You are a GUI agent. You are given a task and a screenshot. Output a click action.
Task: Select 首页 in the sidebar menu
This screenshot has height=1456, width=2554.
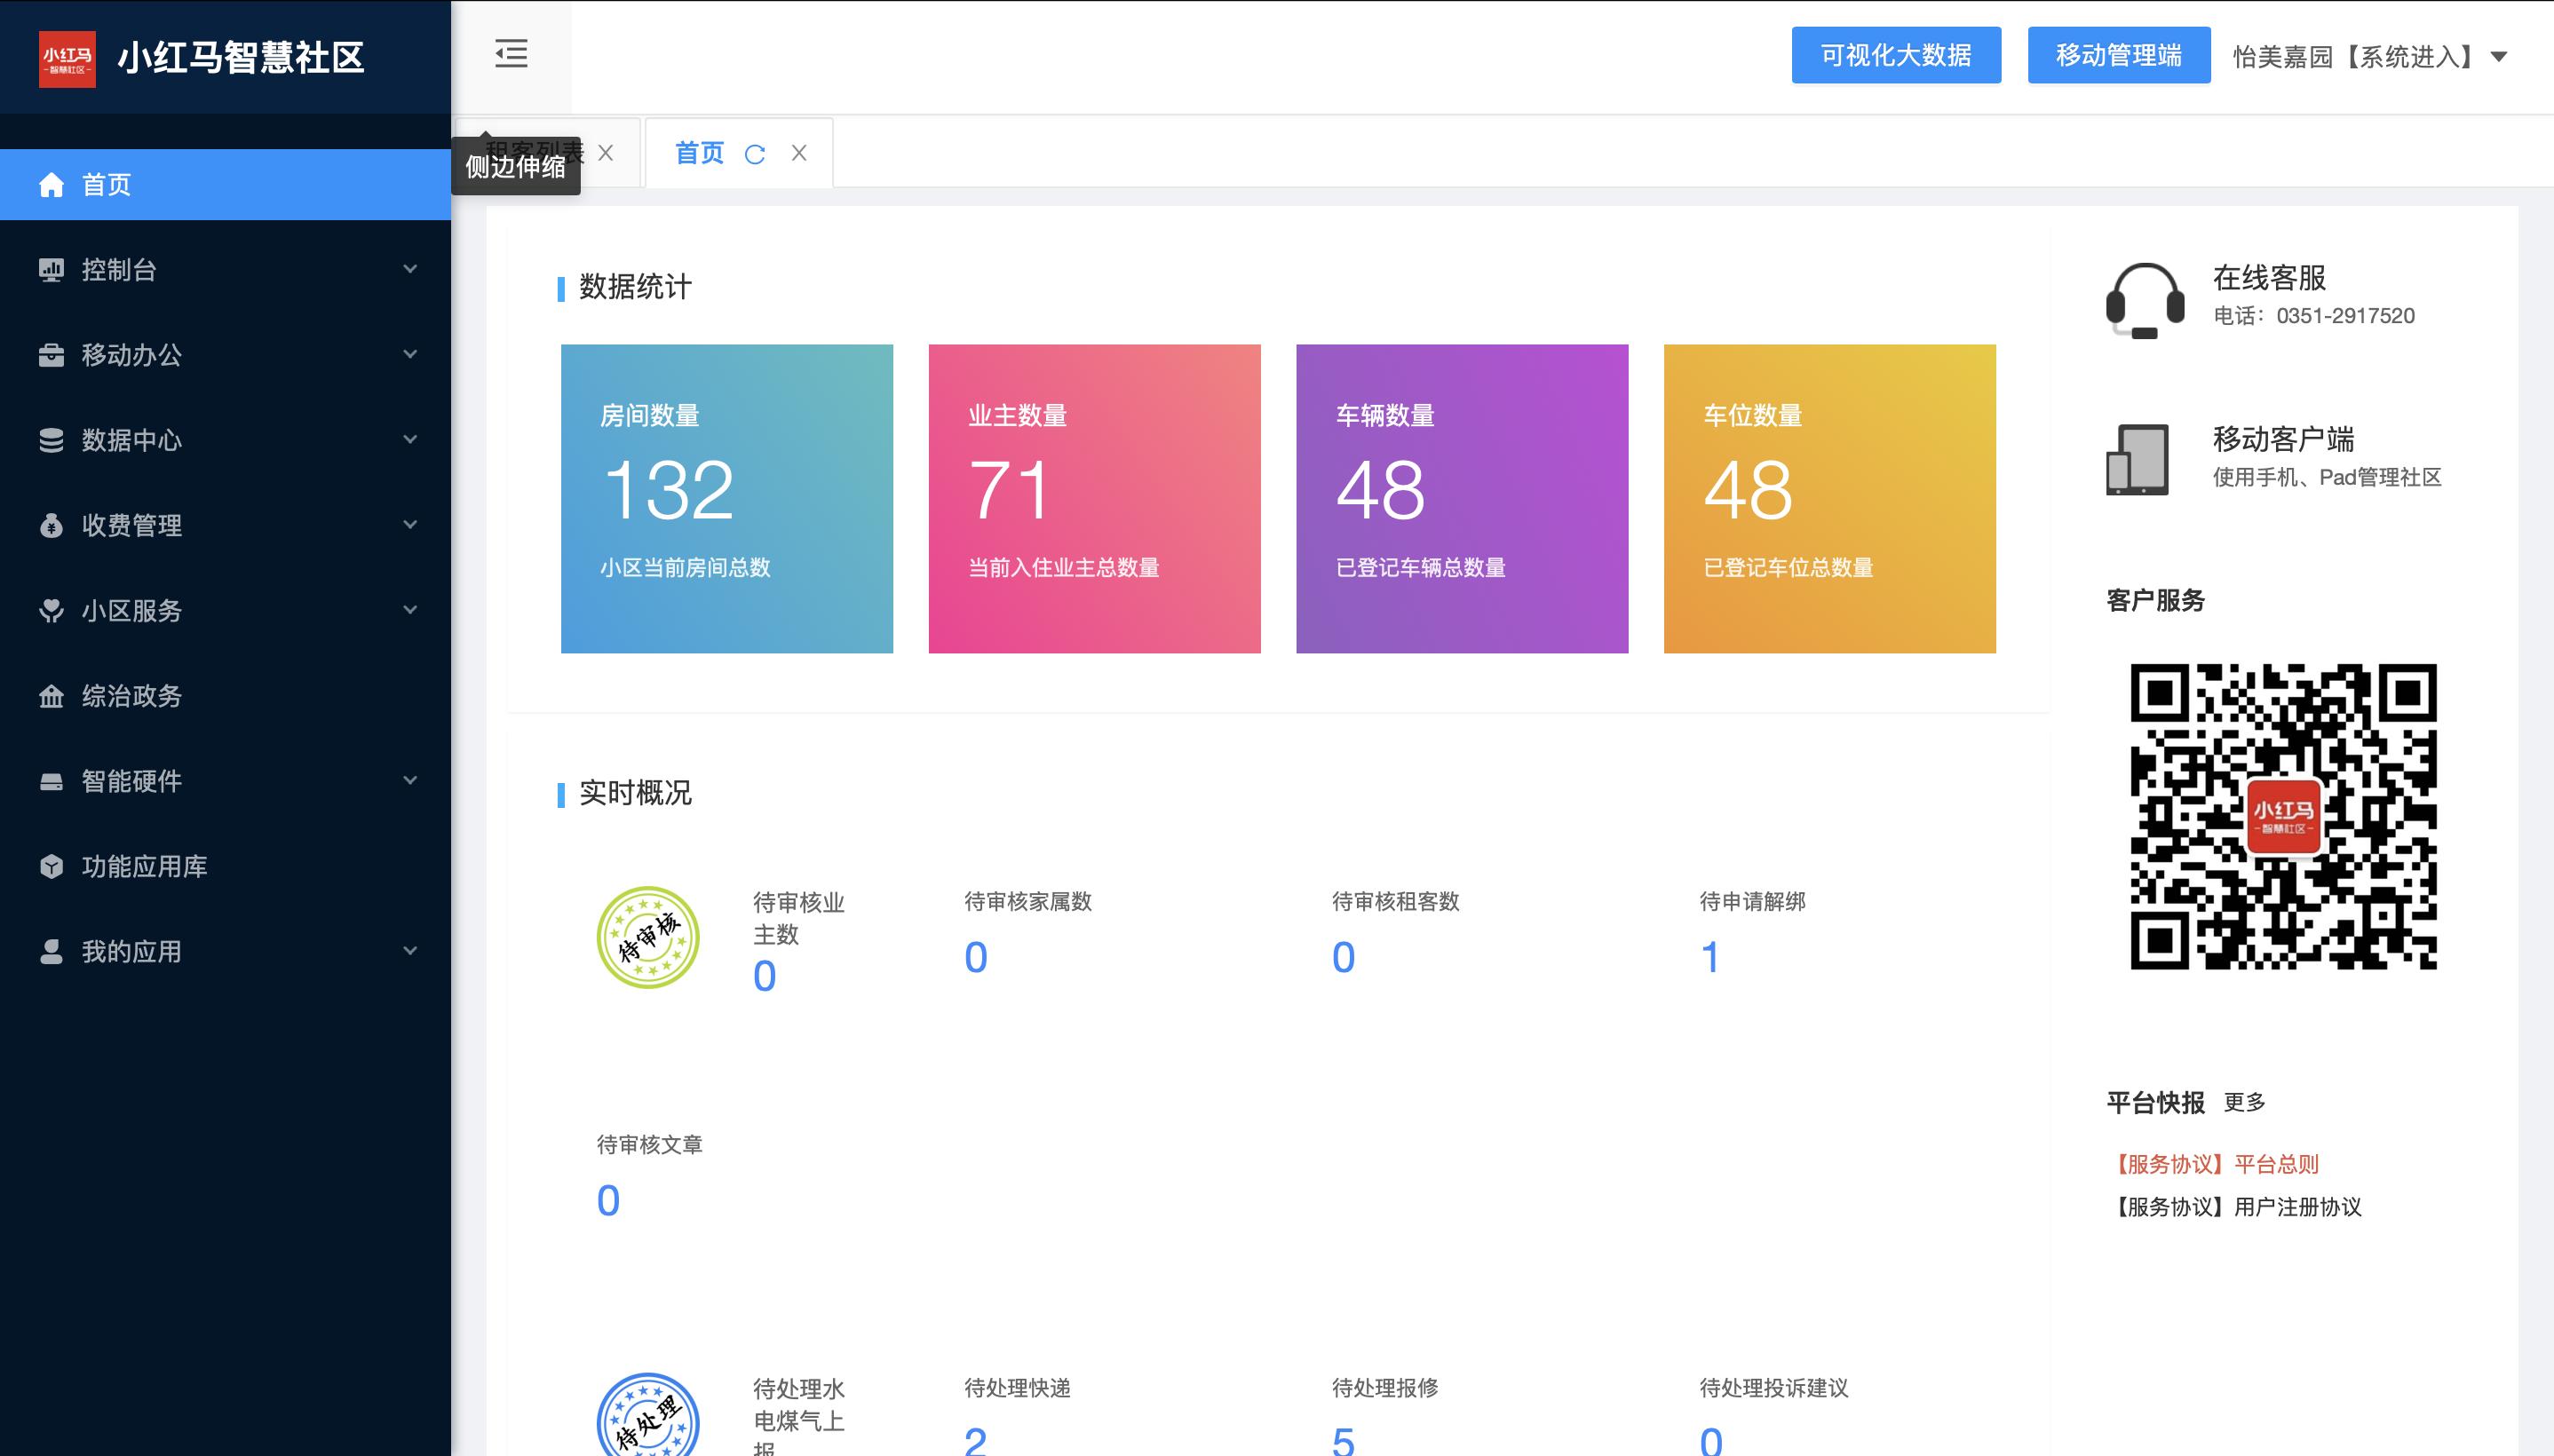point(225,185)
